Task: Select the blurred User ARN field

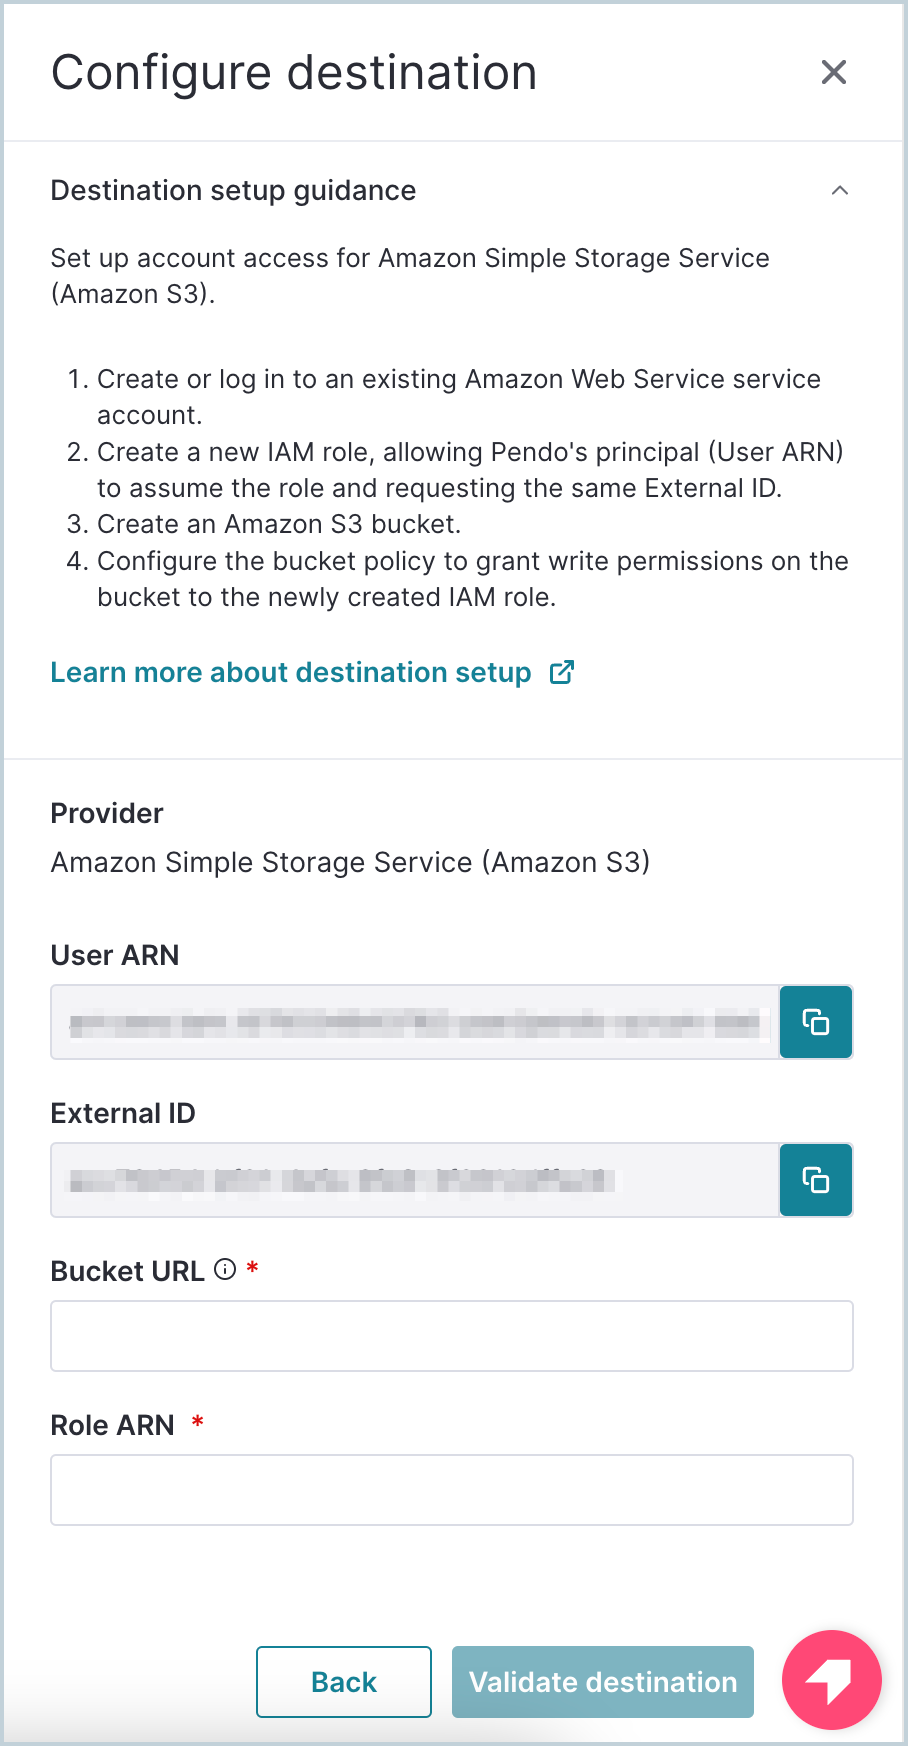Action: click(415, 1022)
